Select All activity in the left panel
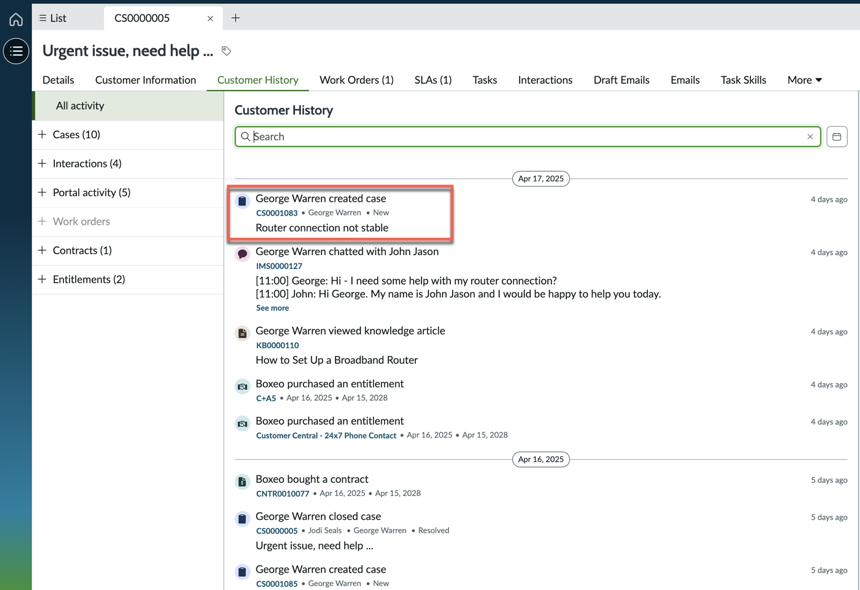The image size is (860, 590). [x=128, y=106]
